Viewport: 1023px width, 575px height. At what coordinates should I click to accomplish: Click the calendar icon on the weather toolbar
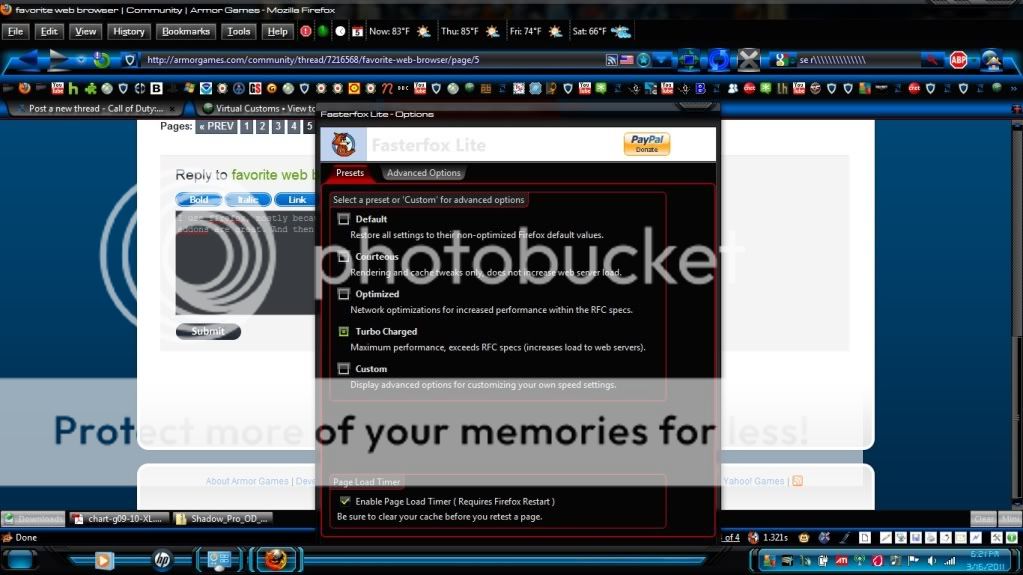coord(358,31)
